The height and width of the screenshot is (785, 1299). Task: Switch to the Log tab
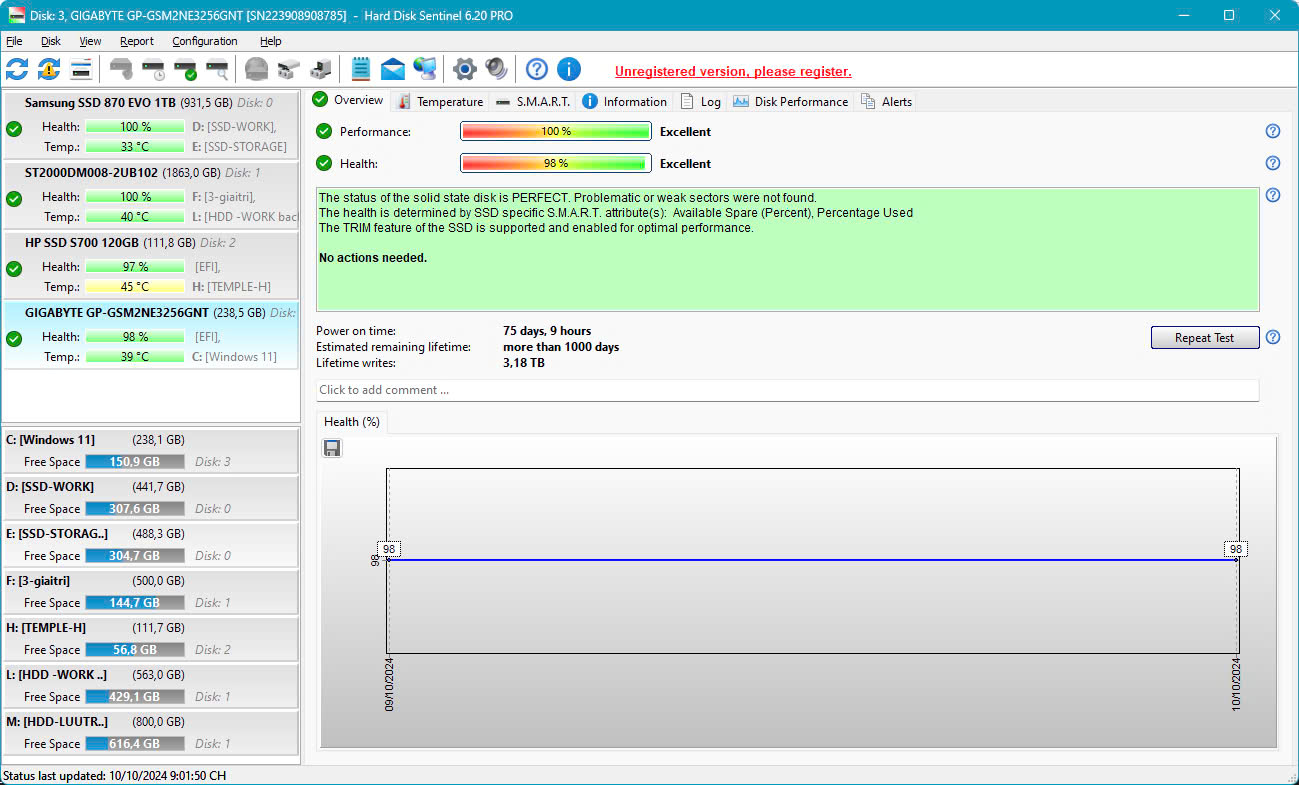click(x=700, y=101)
